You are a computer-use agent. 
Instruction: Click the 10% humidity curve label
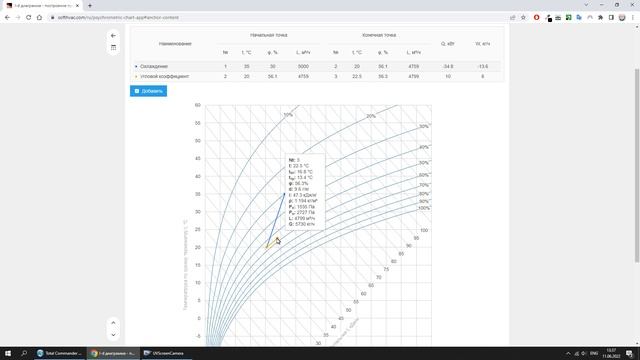pos(288,115)
